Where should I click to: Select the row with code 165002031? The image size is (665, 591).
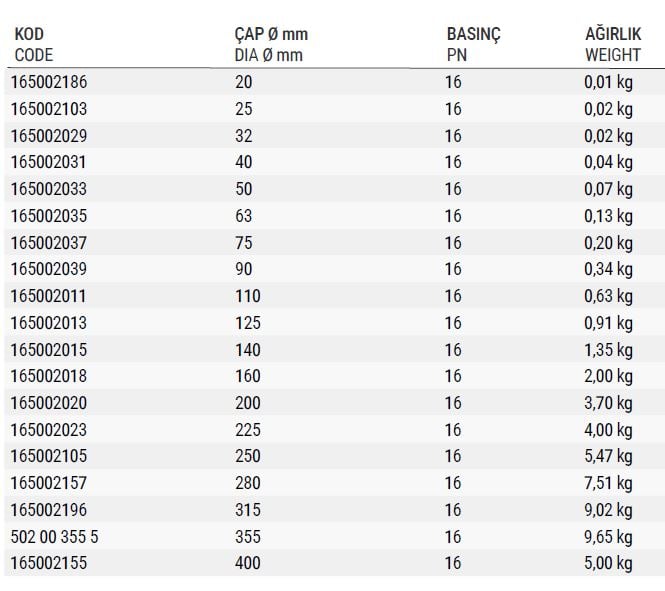tap(335, 162)
